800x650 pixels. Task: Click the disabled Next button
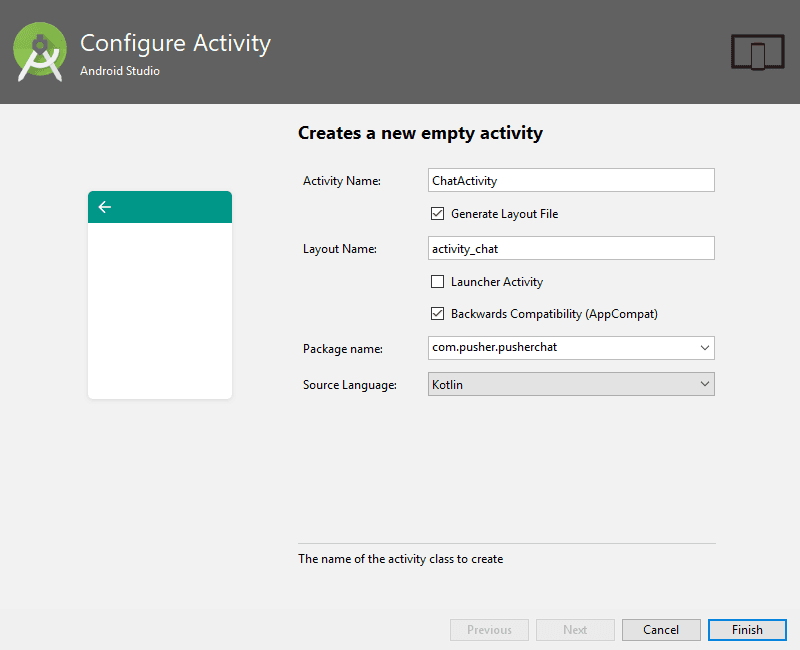575,630
